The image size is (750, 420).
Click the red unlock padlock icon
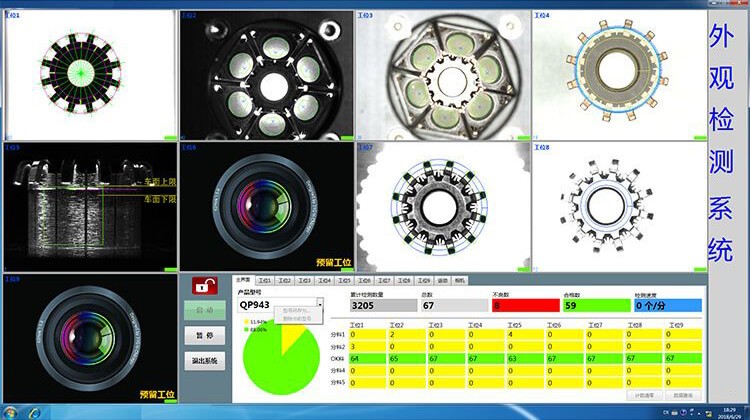(x=205, y=287)
